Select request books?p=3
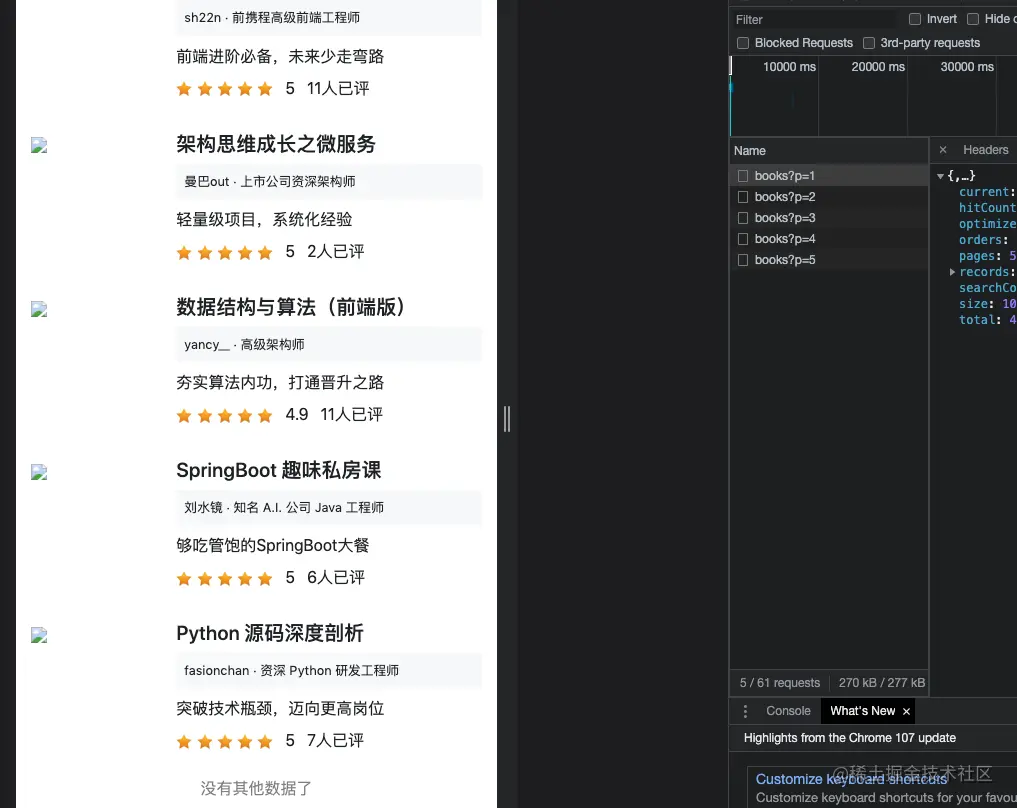The height and width of the screenshot is (808, 1017). pos(829,218)
